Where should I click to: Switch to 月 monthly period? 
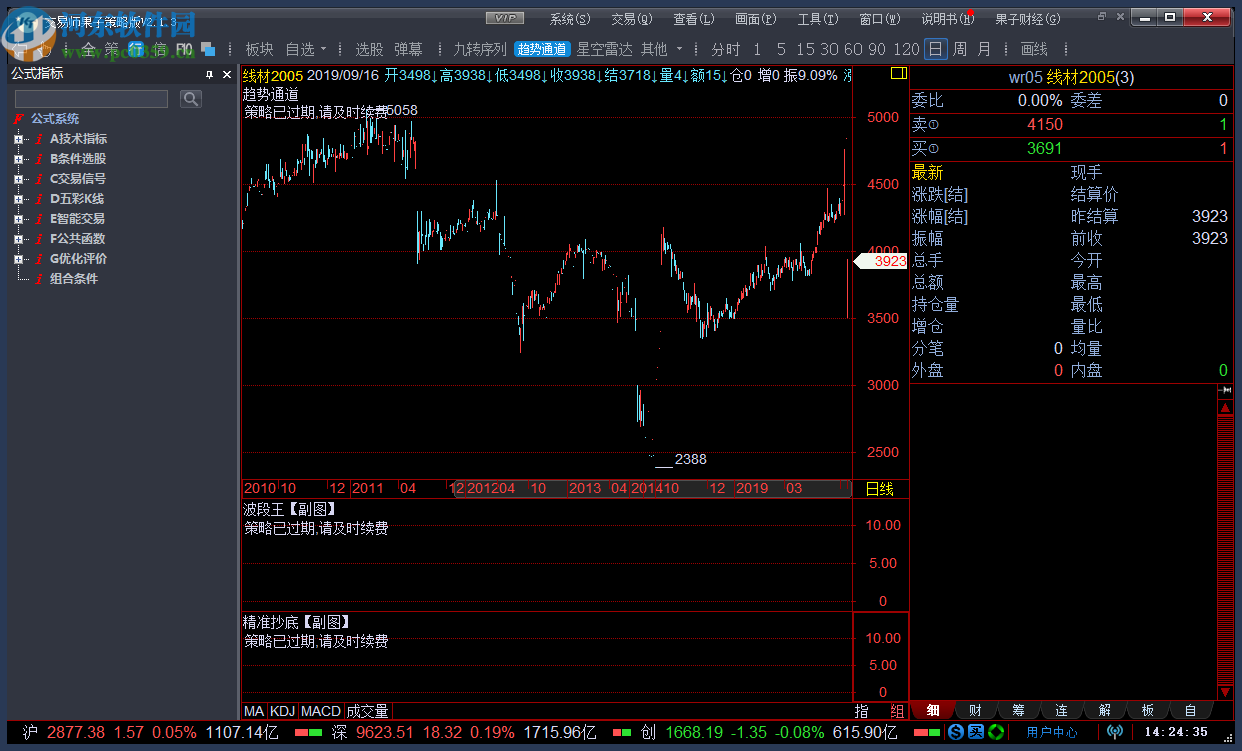coord(985,49)
